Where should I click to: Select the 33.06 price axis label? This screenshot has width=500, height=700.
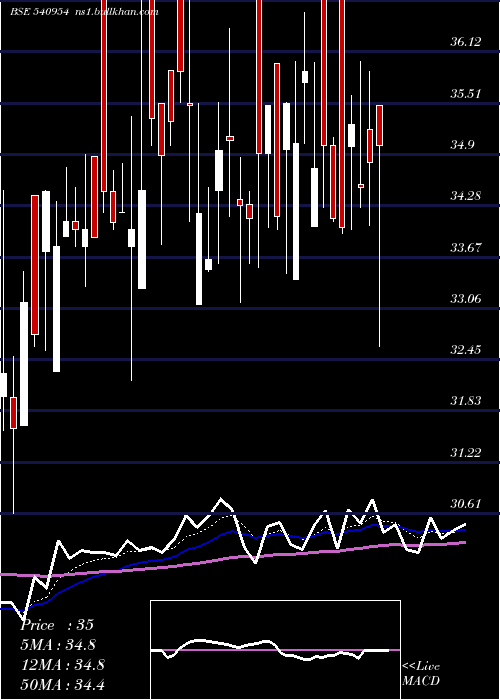[466, 298]
